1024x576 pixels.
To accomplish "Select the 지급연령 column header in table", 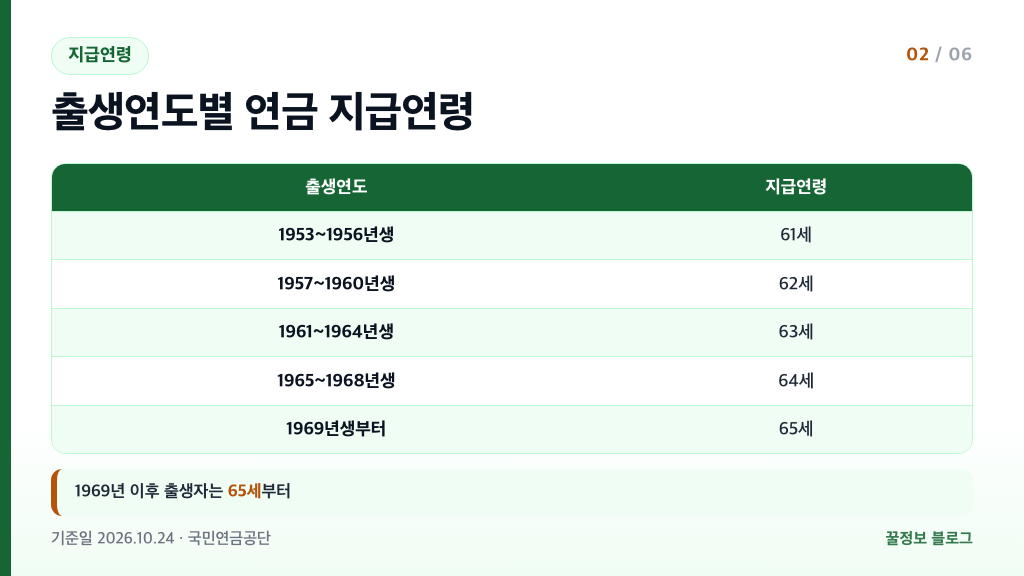I will 795,187.
